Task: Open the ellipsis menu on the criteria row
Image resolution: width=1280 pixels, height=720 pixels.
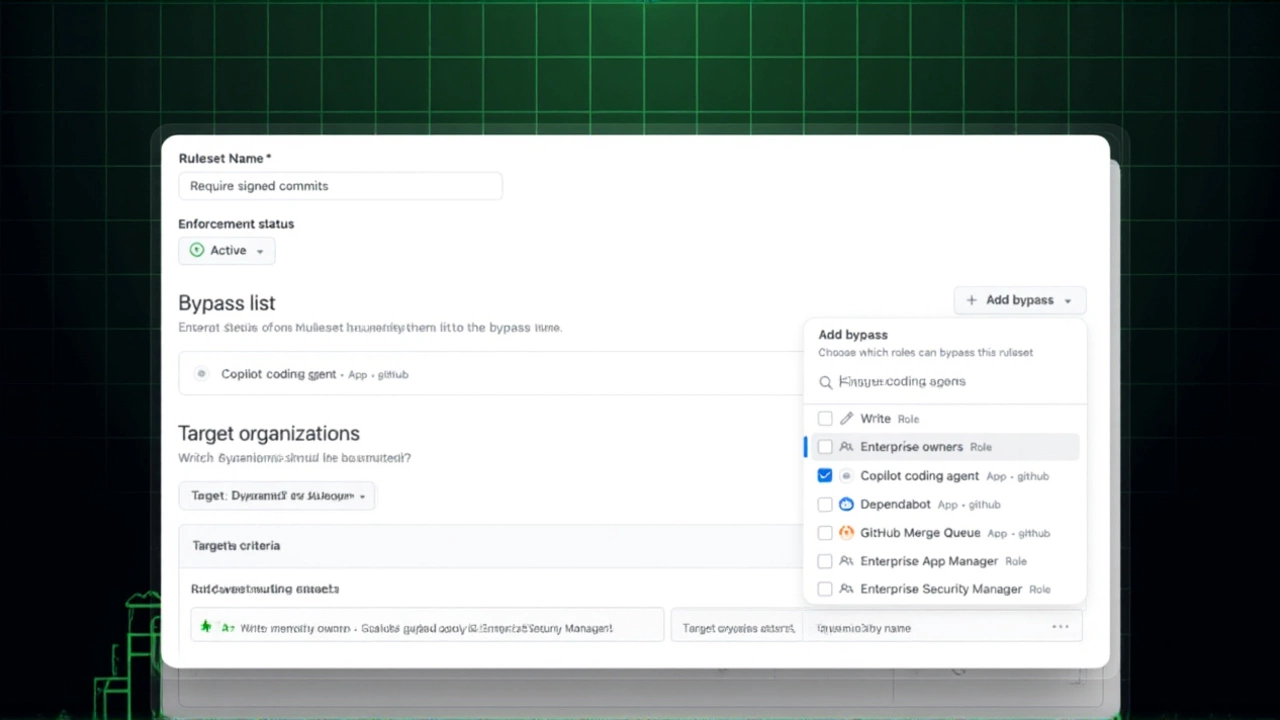Action: [1060, 627]
